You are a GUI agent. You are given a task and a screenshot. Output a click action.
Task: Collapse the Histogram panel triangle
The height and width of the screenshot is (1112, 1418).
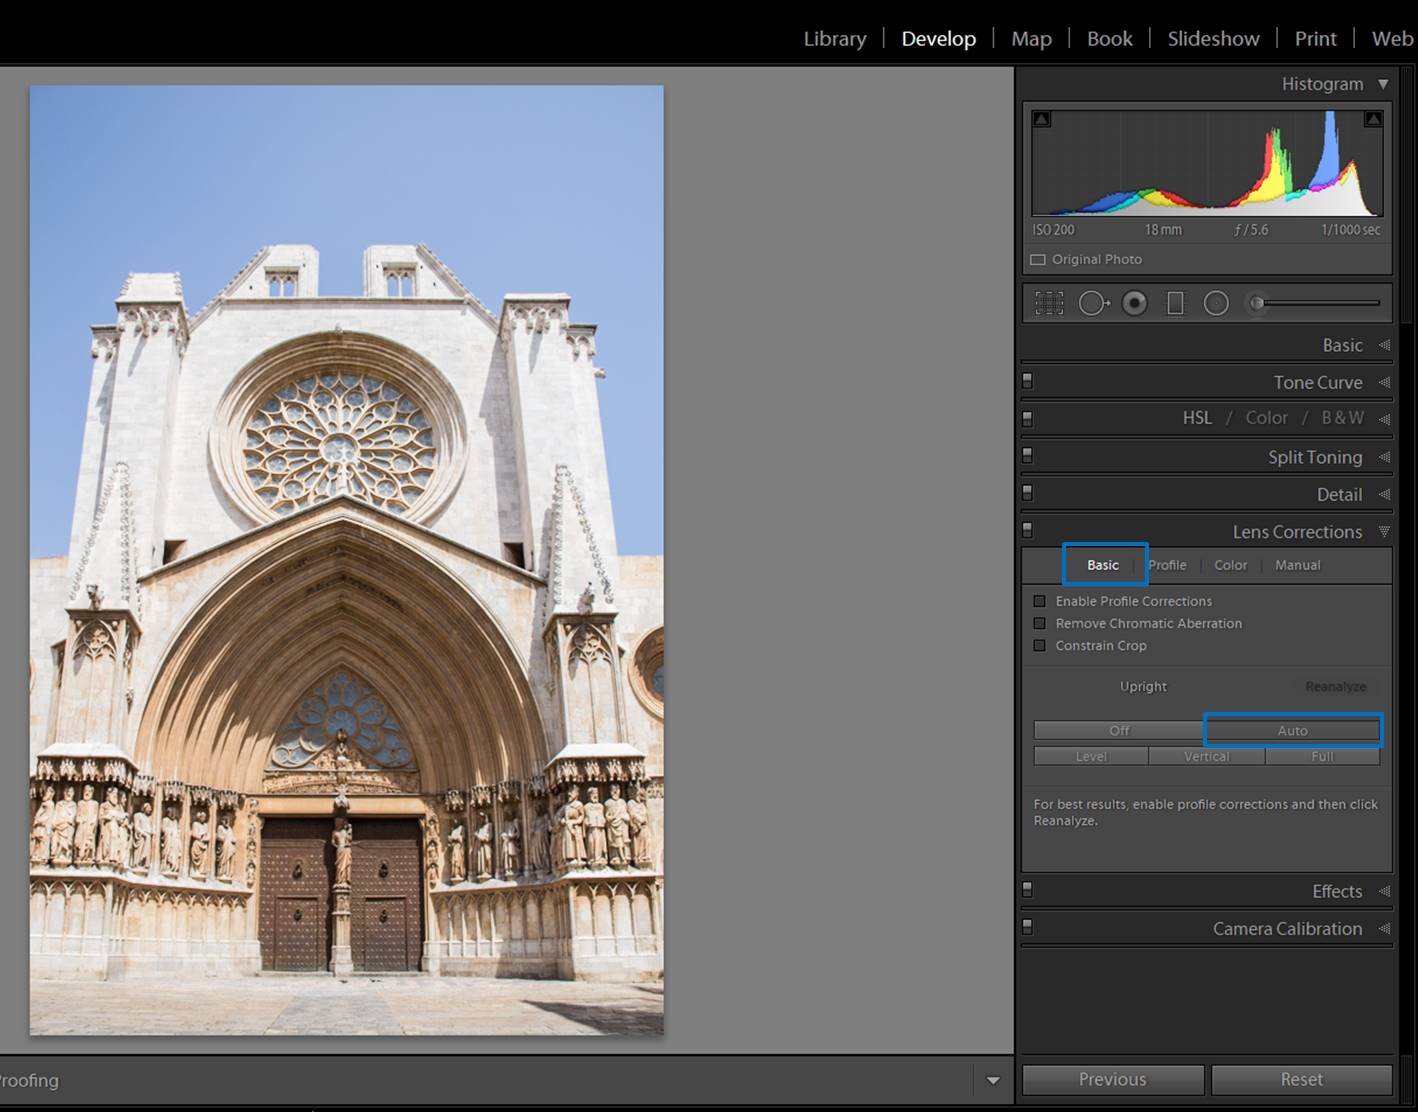pyautogui.click(x=1383, y=84)
